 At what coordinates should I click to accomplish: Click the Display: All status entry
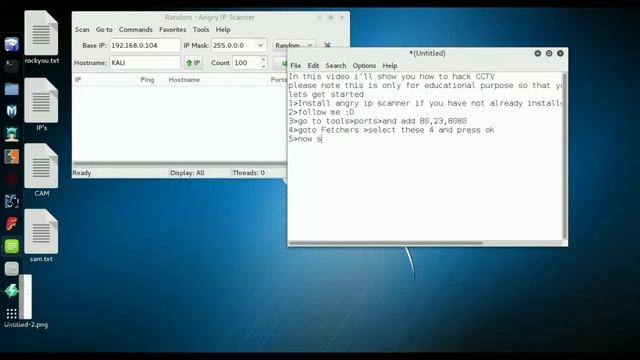(187, 173)
